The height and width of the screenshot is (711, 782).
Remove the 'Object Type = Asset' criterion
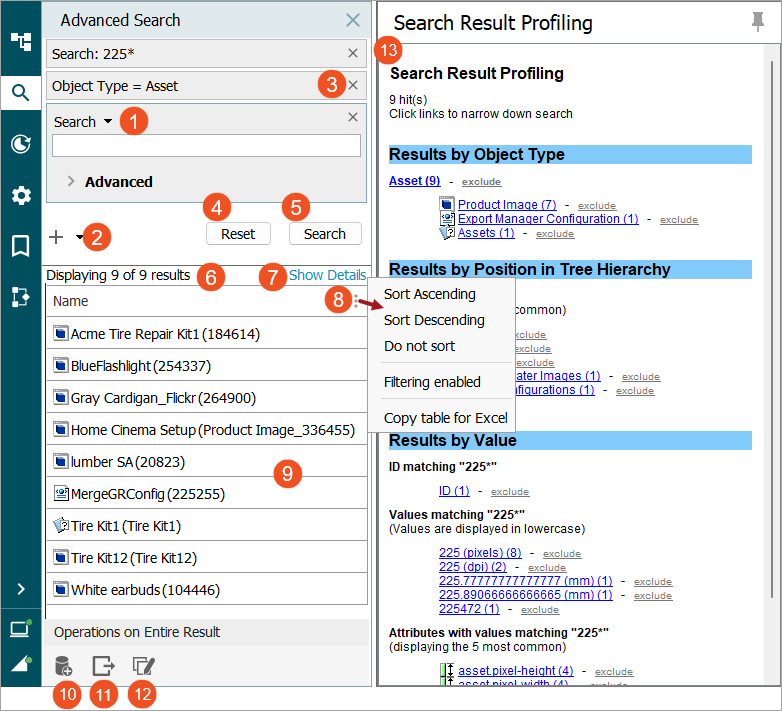353,85
